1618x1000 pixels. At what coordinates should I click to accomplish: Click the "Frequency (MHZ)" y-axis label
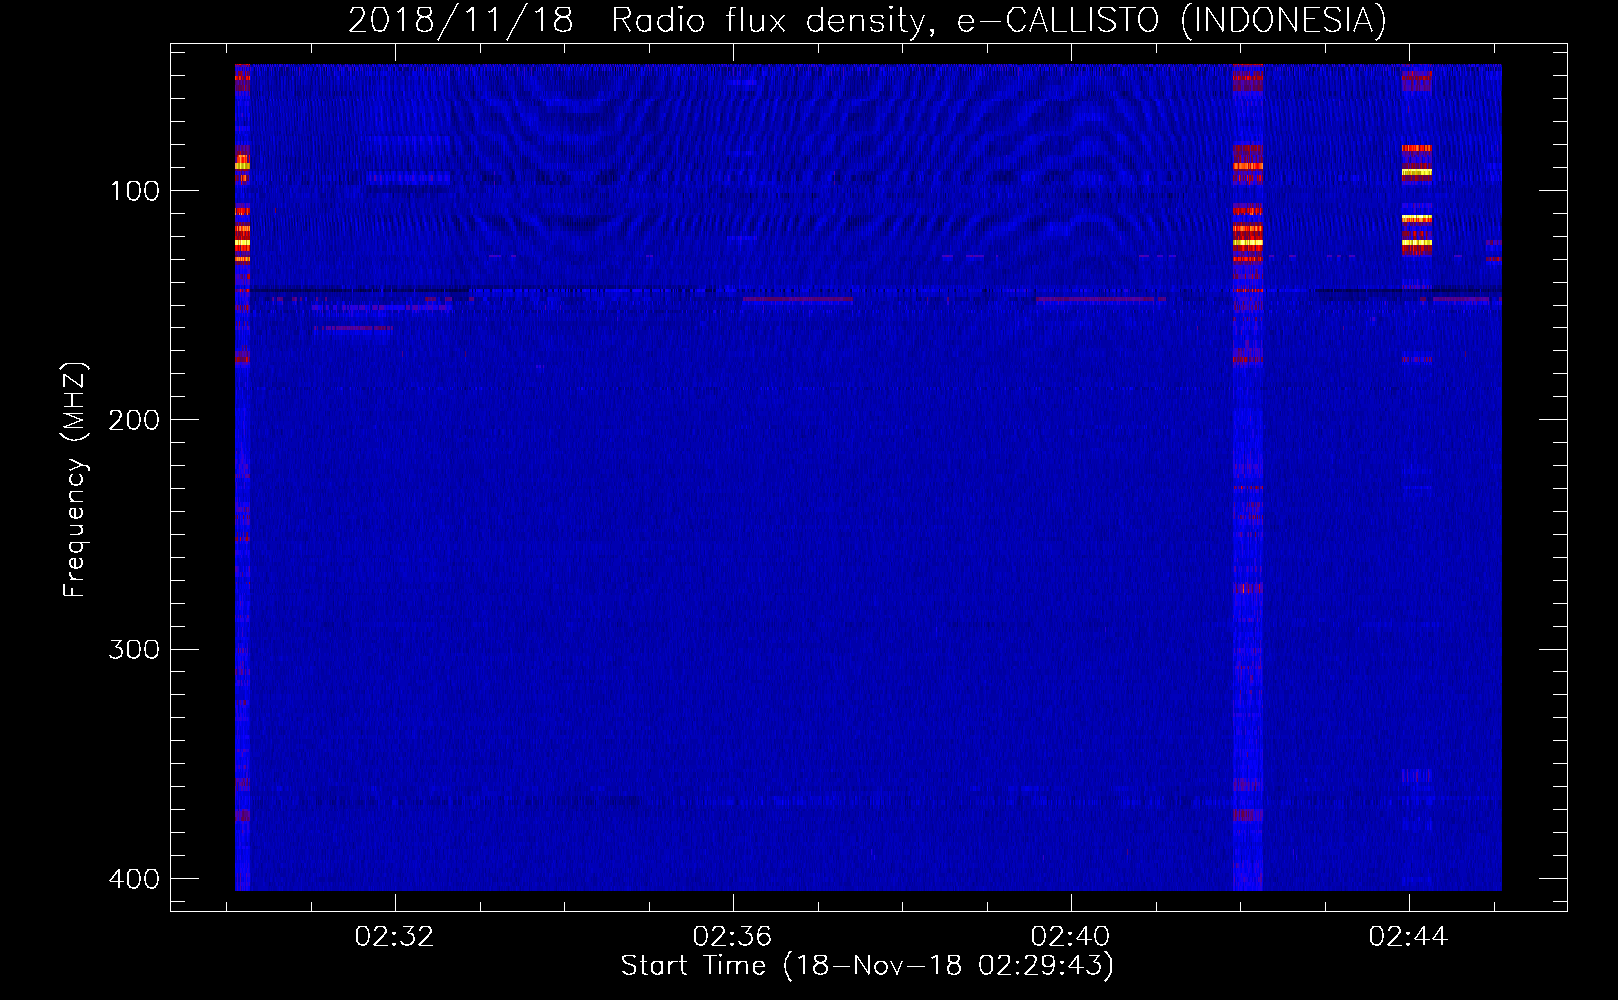(x=75, y=480)
